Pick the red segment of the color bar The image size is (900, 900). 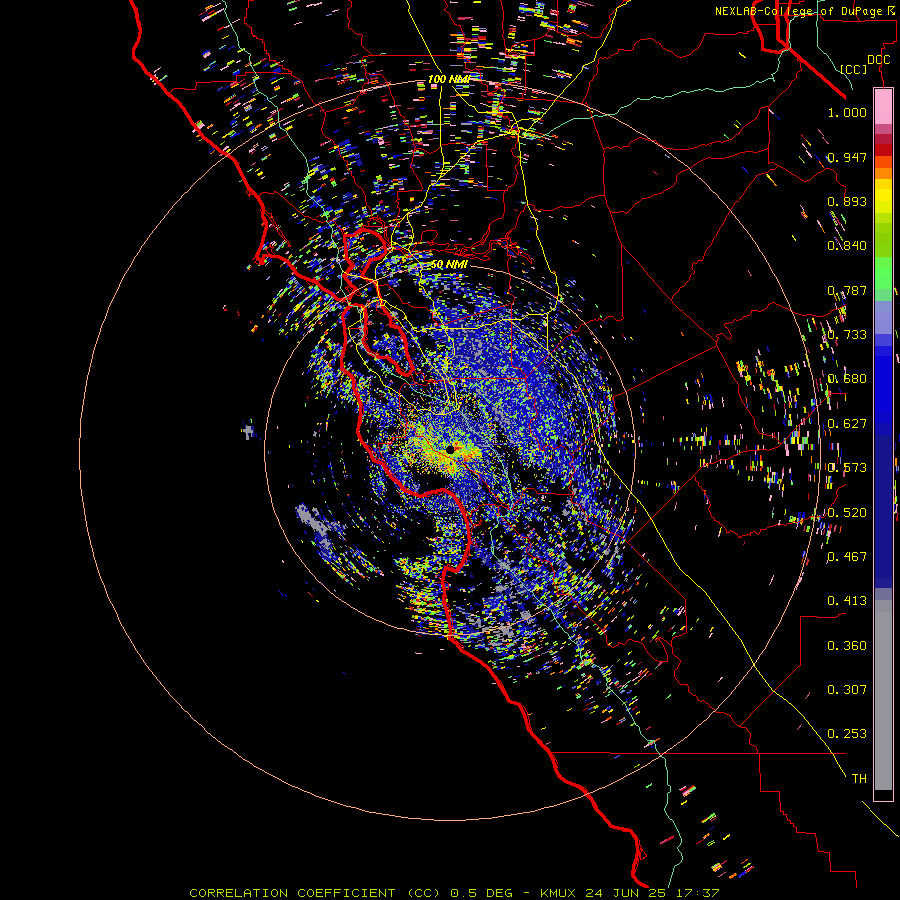point(883,149)
